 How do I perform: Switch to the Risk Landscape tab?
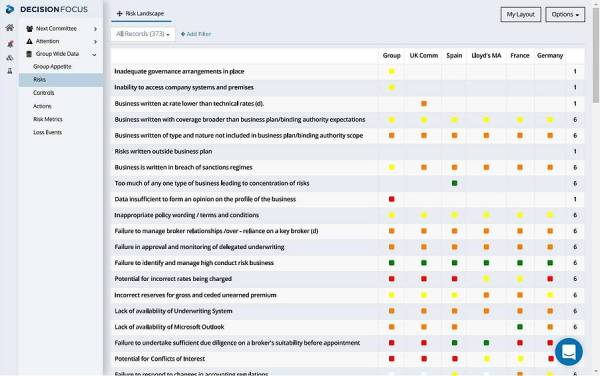[x=141, y=13]
